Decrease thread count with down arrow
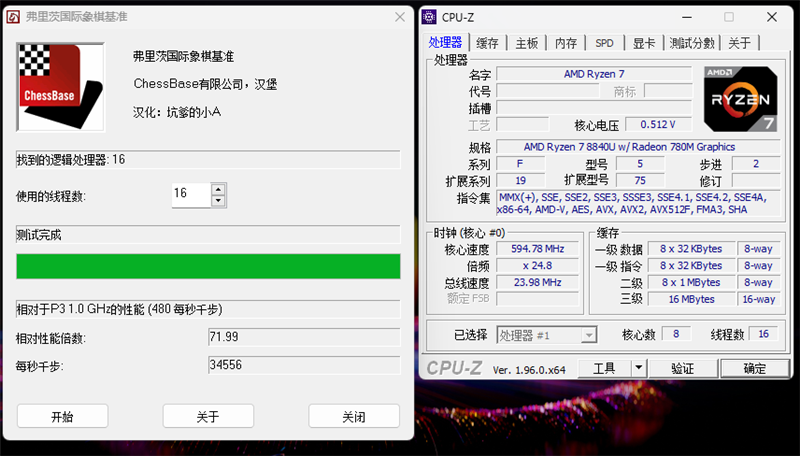This screenshot has width=800, height=456. click(218, 200)
